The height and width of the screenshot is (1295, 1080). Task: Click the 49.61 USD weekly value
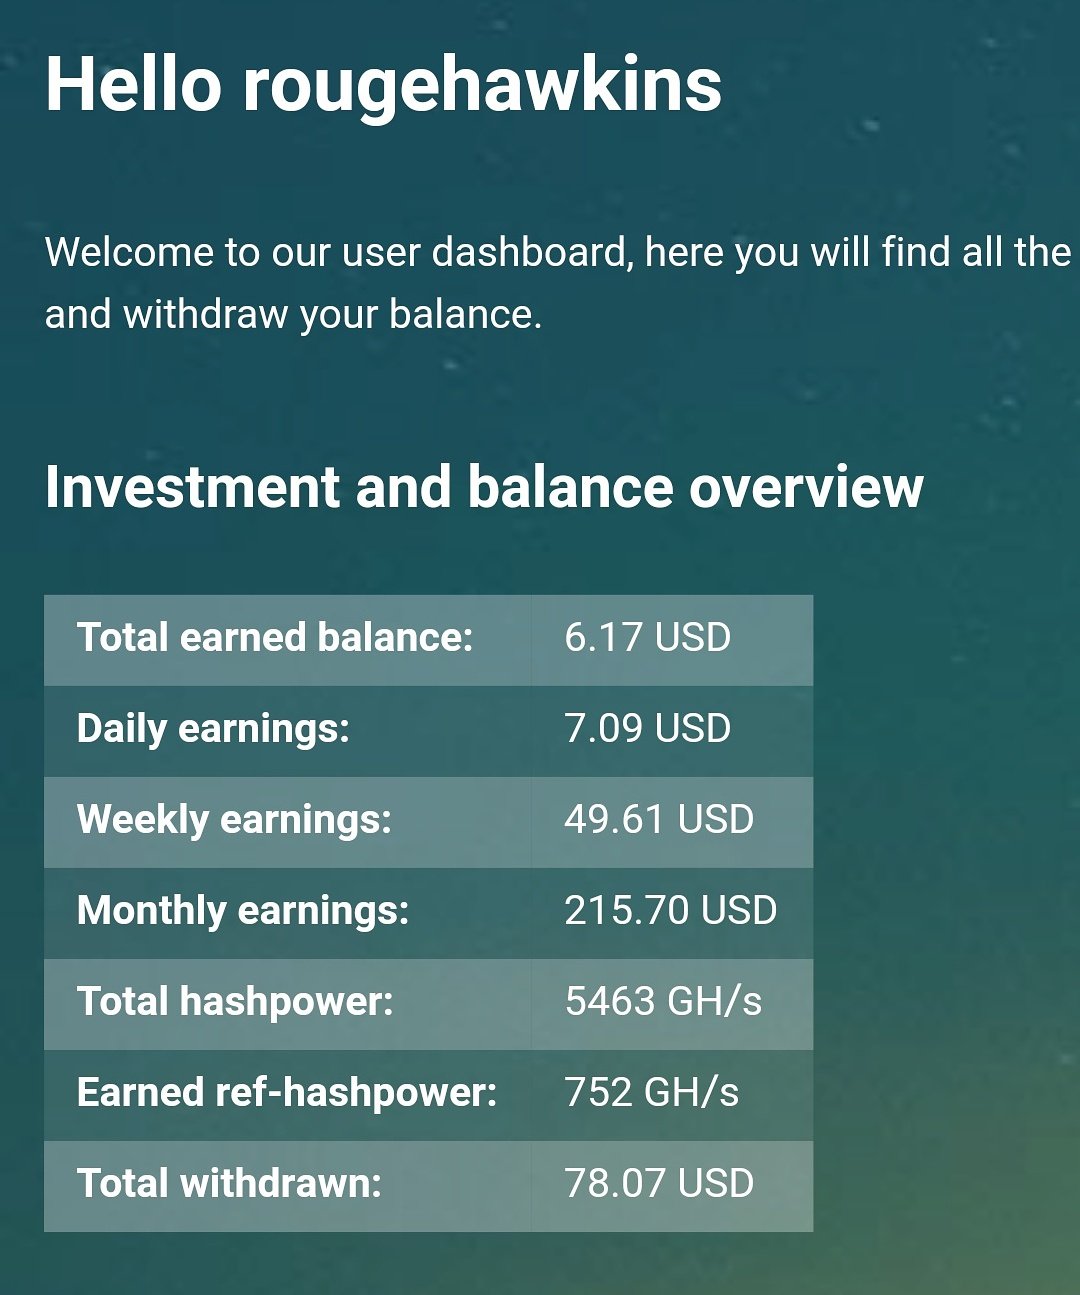point(659,819)
